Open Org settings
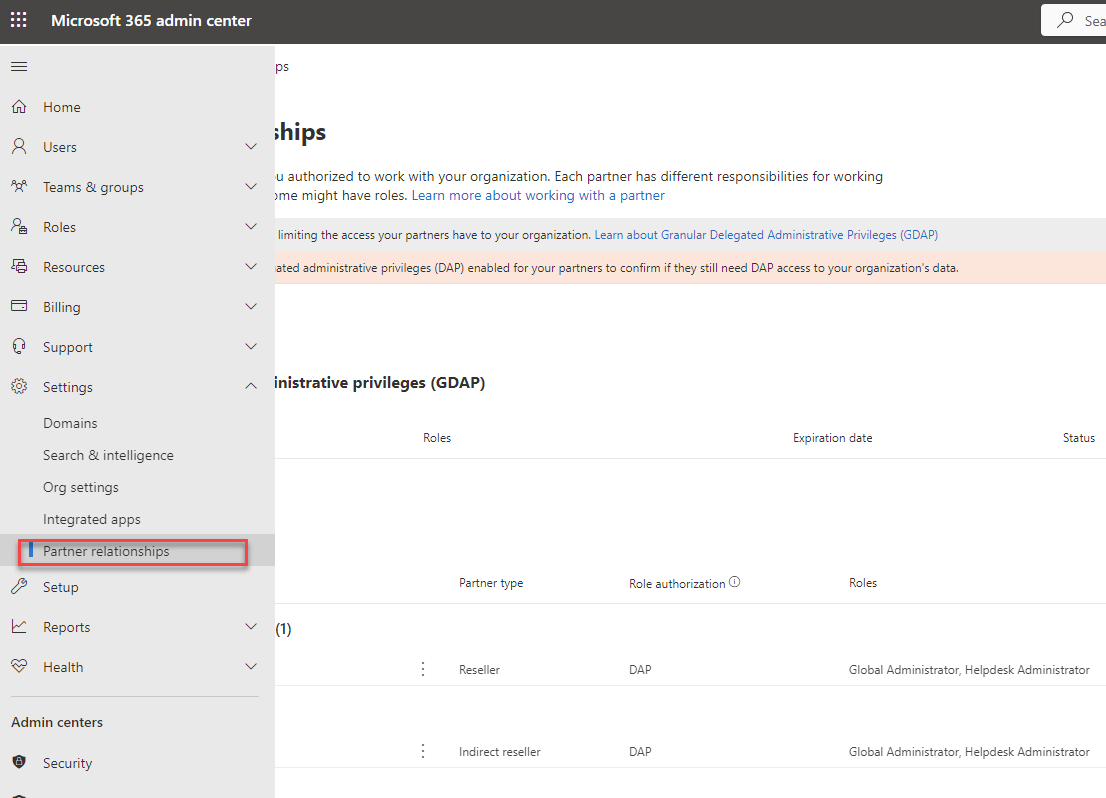 click(x=81, y=488)
